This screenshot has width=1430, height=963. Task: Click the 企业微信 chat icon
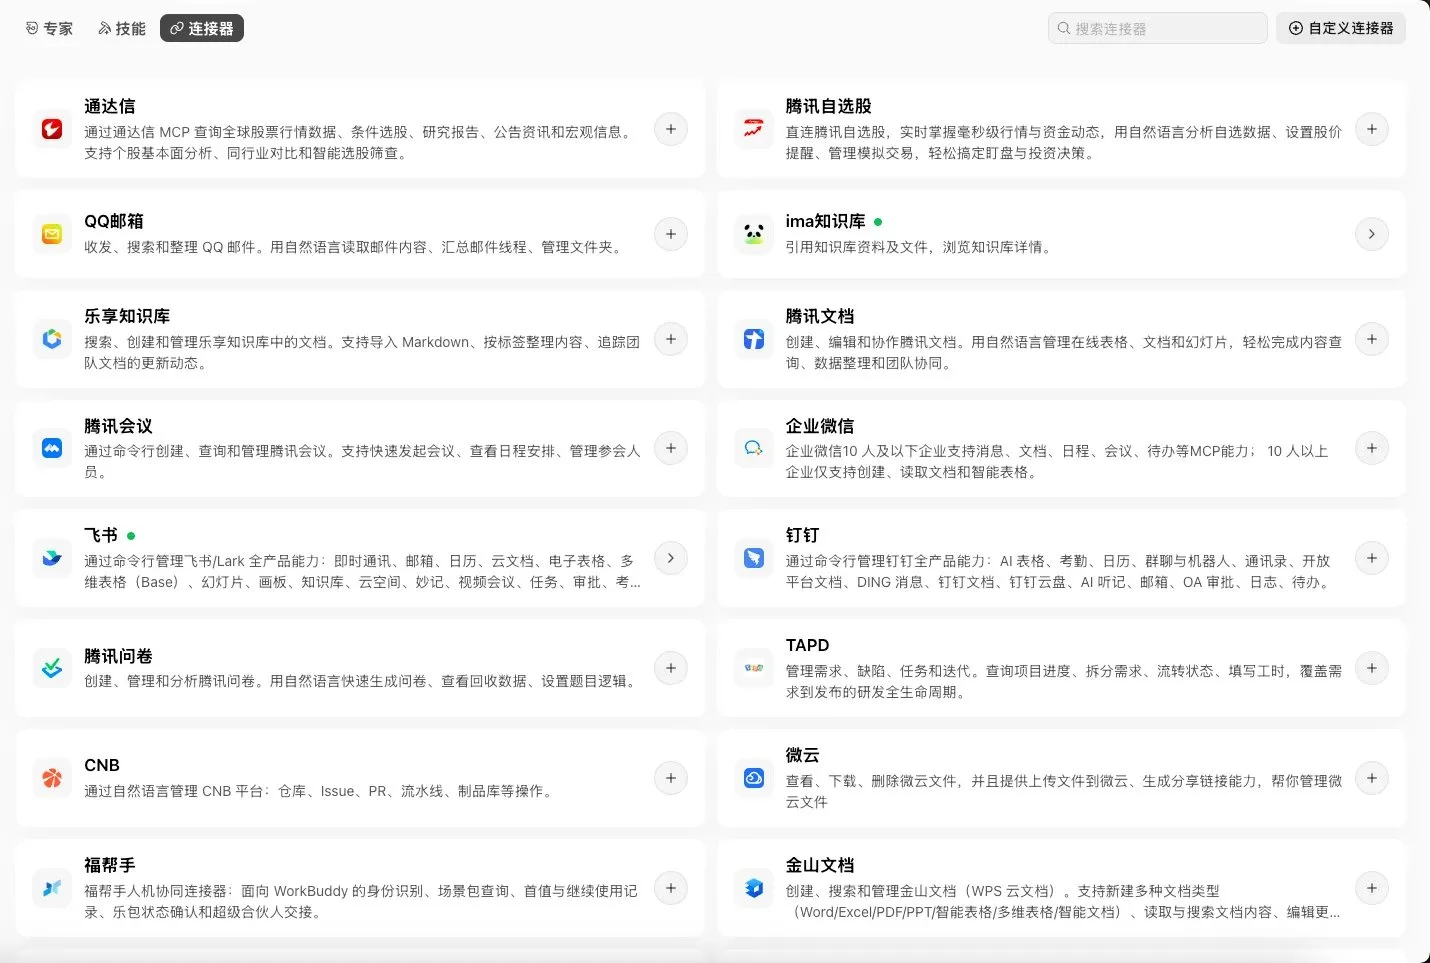point(753,448)
